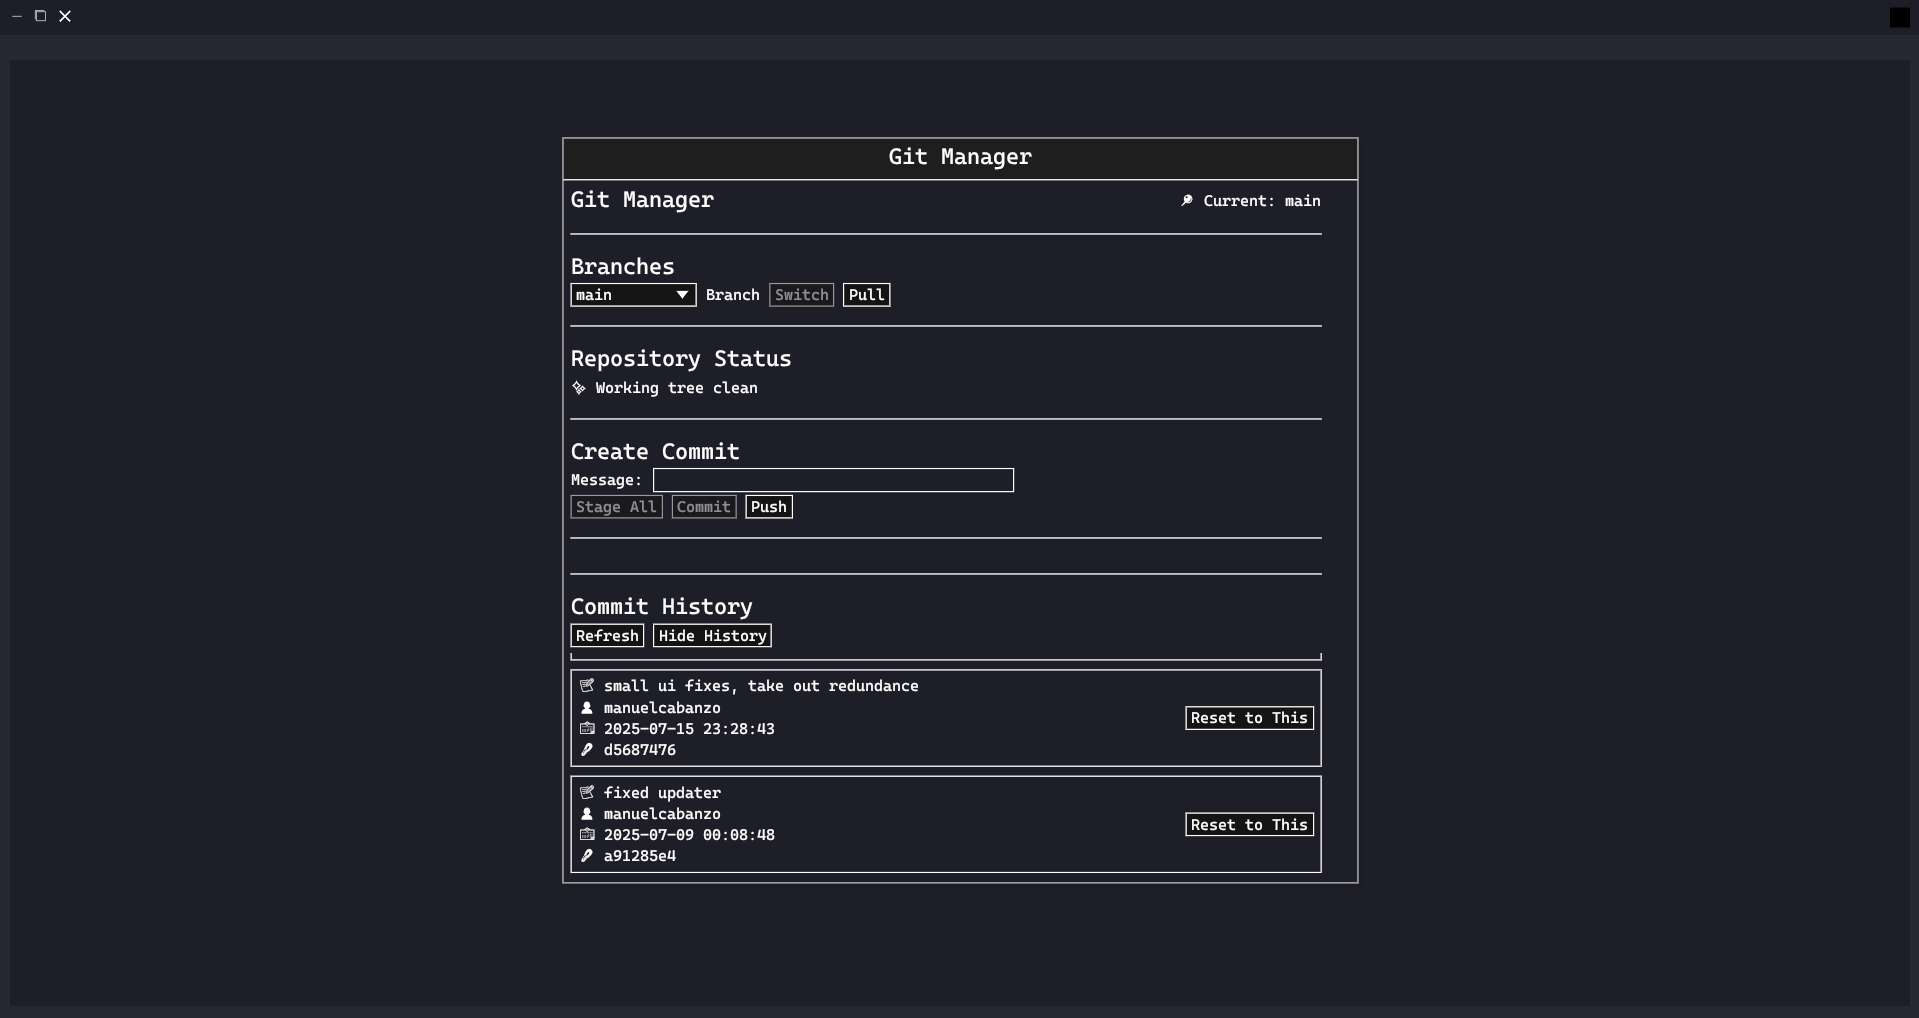Select commit message 'small ui fixes, take out redundance'

[761, 686]
